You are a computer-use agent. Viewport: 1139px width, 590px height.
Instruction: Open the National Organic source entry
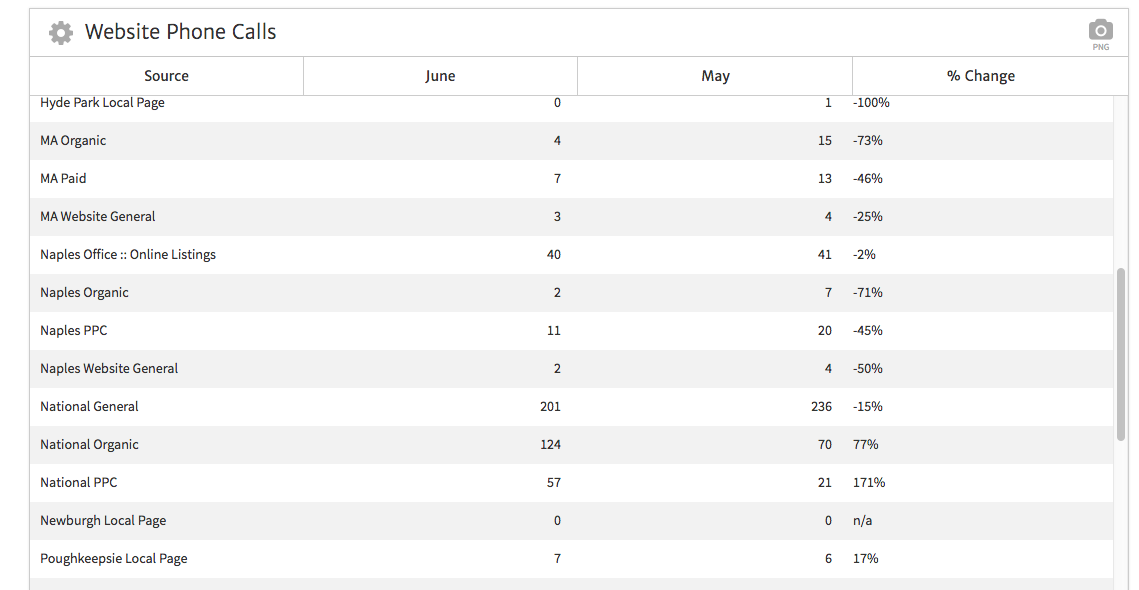tap(89, 444)
